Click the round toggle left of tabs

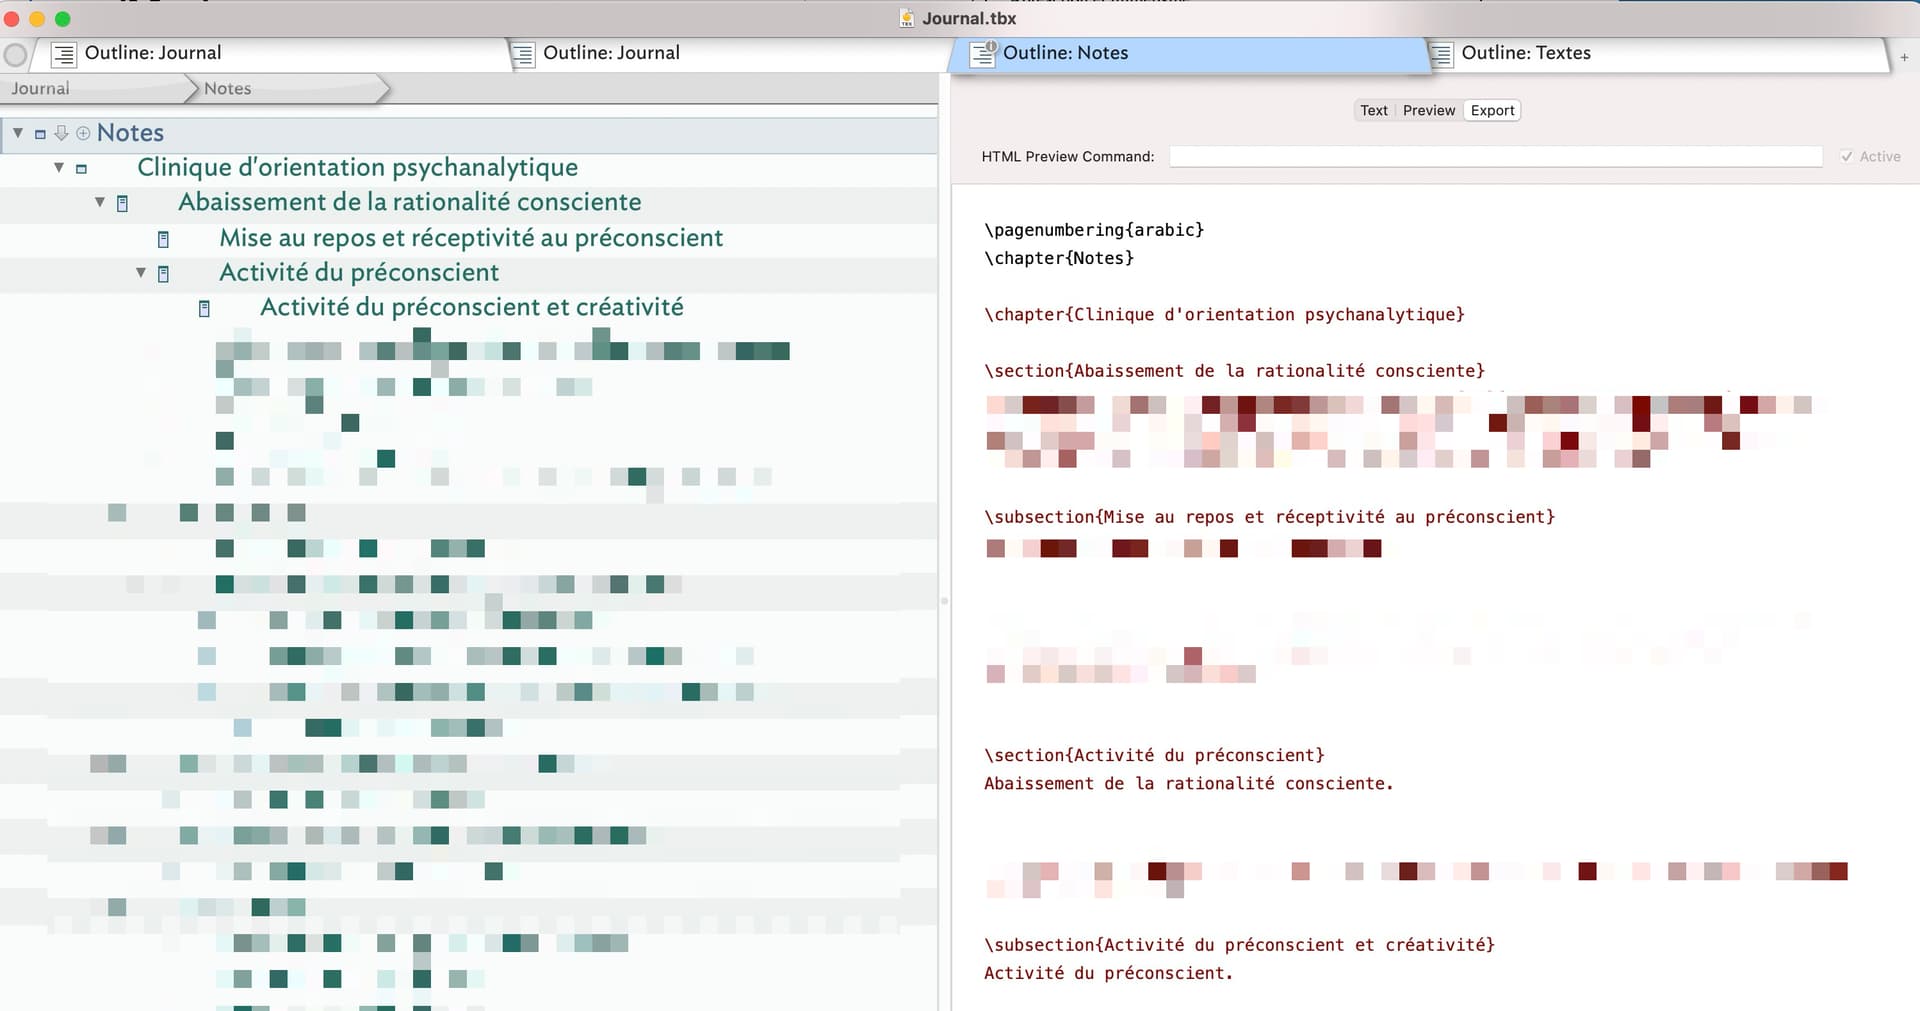(15, 54)
